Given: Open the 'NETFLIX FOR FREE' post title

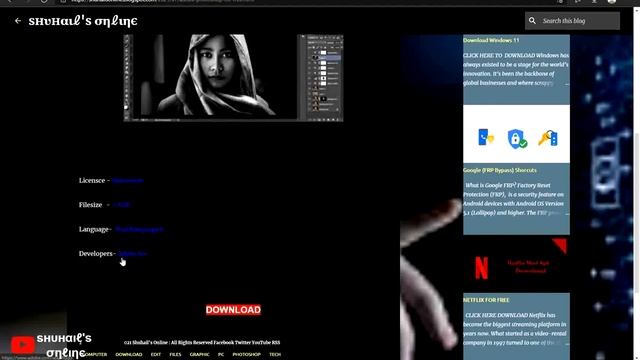Looking at the screenshot, I should 486,300.
